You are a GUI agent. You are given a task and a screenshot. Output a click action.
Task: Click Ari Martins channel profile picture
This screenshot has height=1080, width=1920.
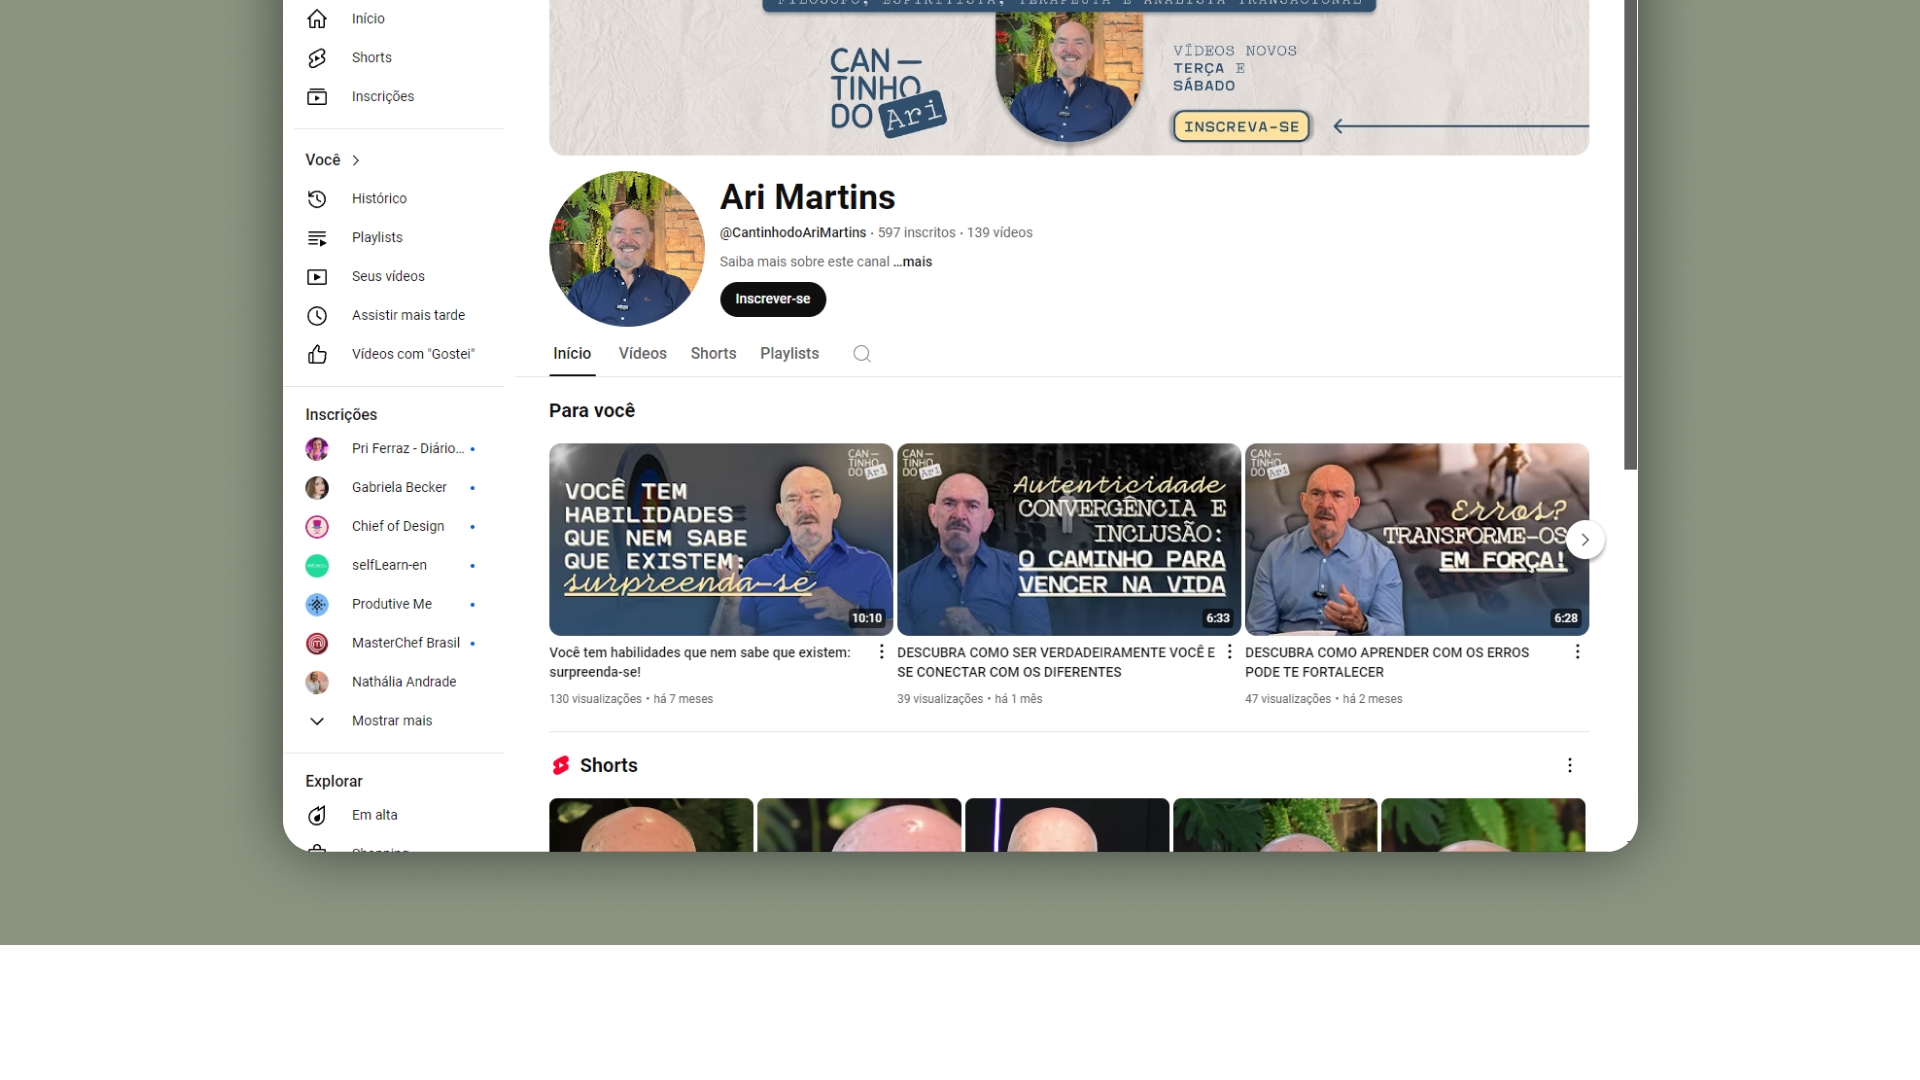coord(627,249)
